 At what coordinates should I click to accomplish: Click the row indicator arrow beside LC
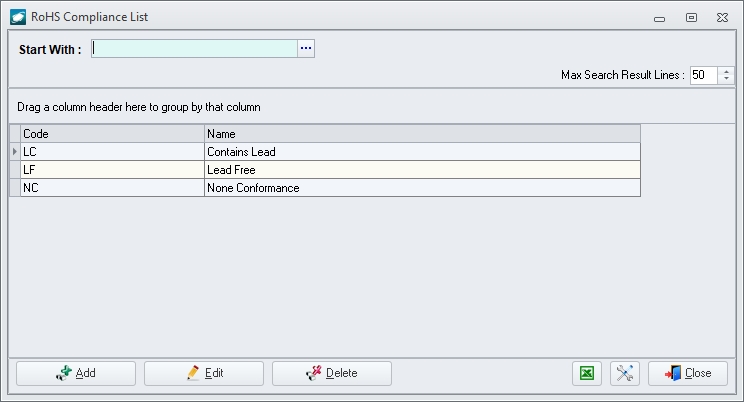[15, 152]
